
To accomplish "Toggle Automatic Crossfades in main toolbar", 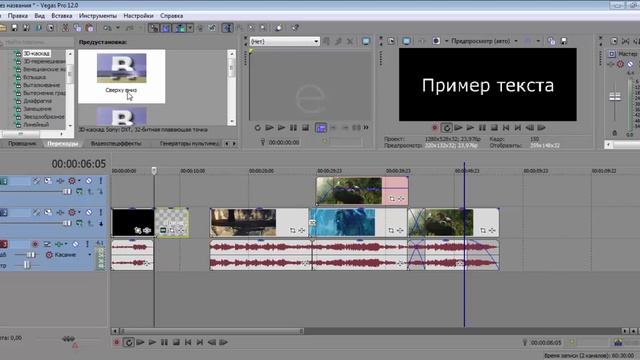I will point(166,28).
